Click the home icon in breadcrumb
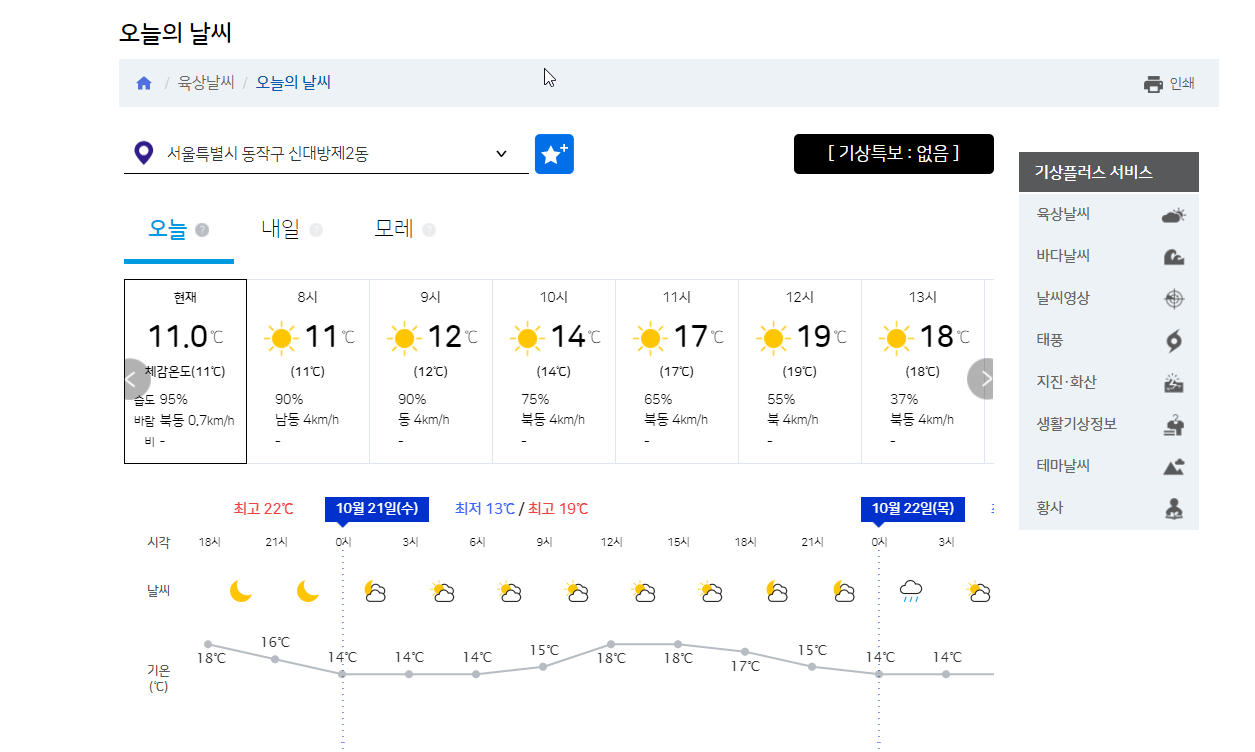 144,83
